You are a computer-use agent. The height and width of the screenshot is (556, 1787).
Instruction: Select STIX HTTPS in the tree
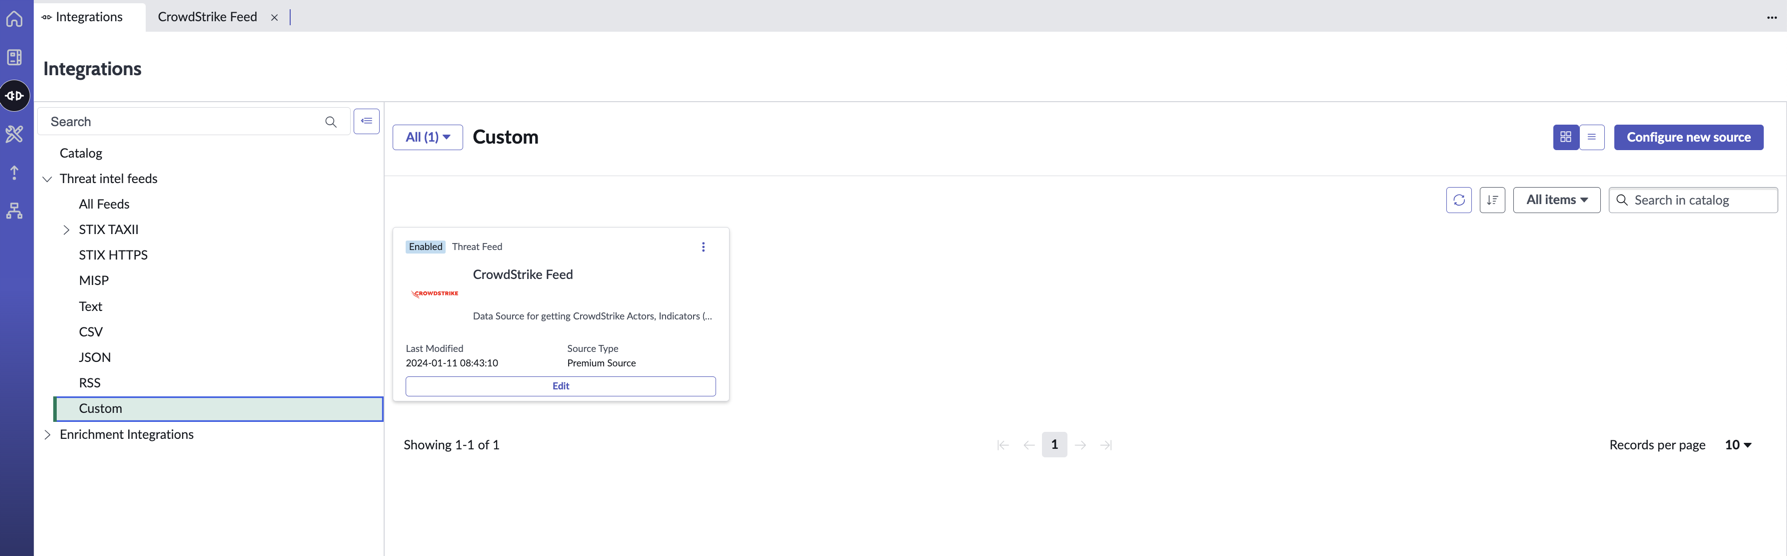tap(113, 255)
